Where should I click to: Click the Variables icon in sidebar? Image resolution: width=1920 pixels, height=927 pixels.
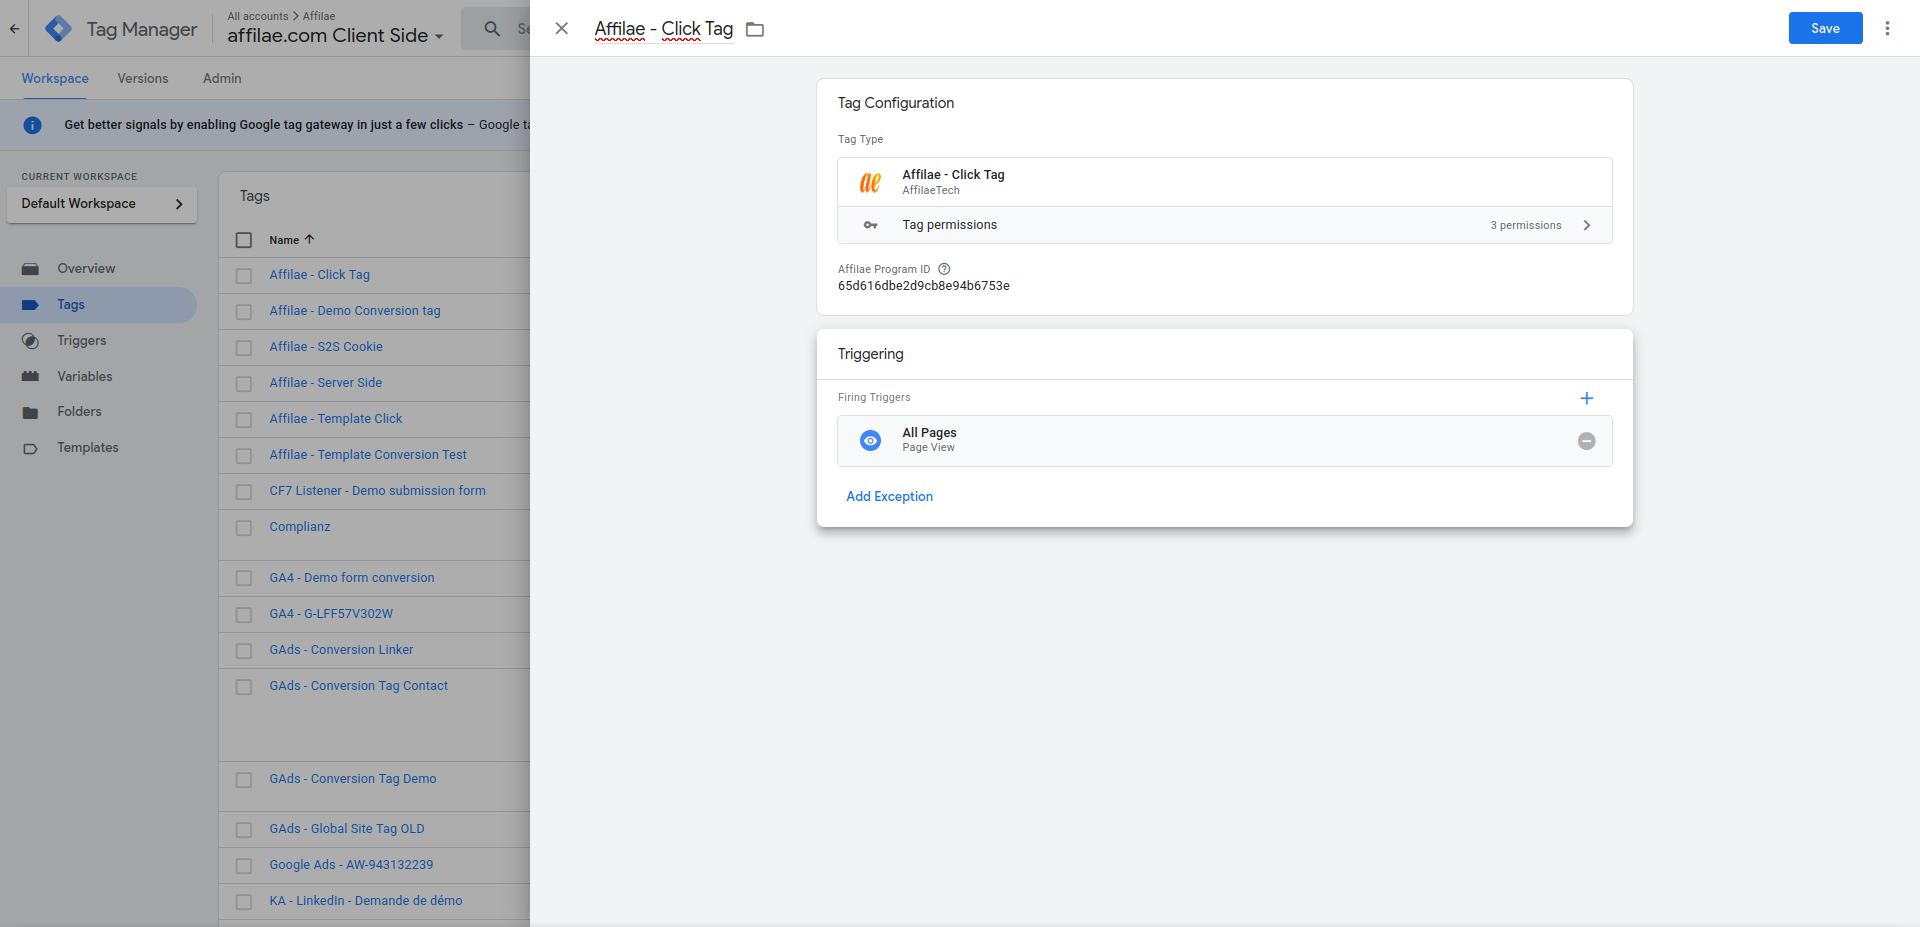(30, 377)
